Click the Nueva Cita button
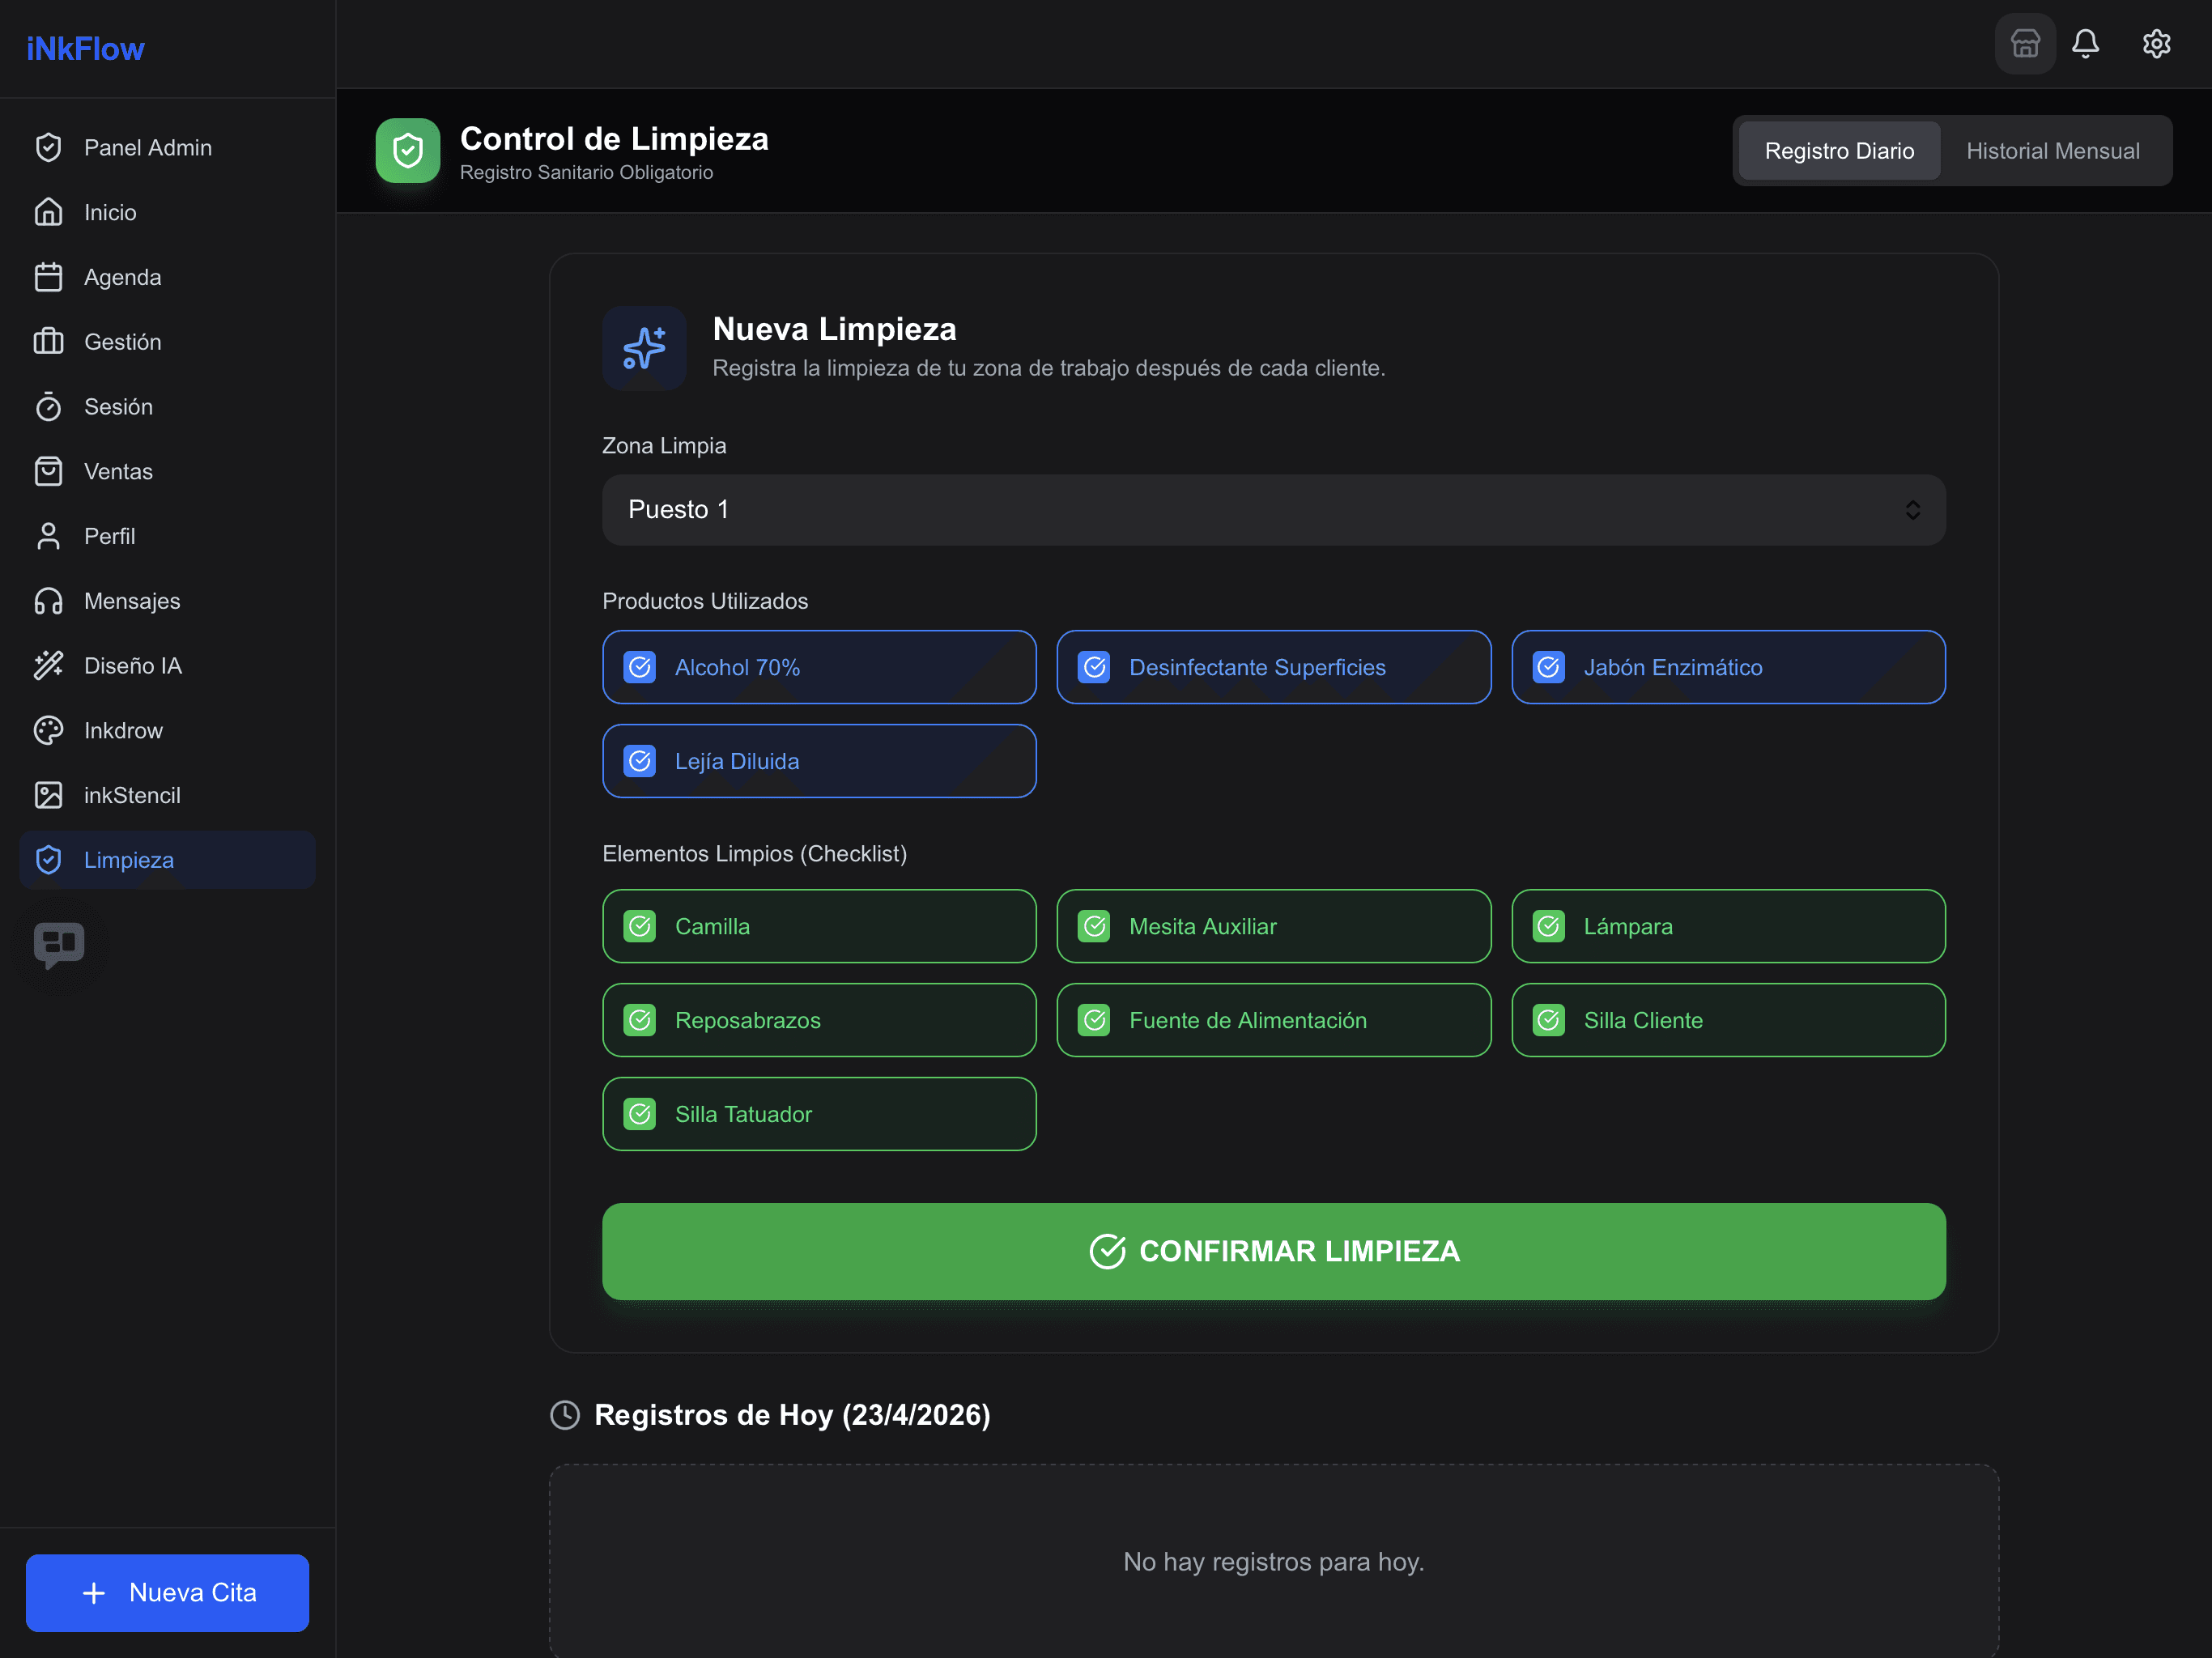 [167, 1592]
